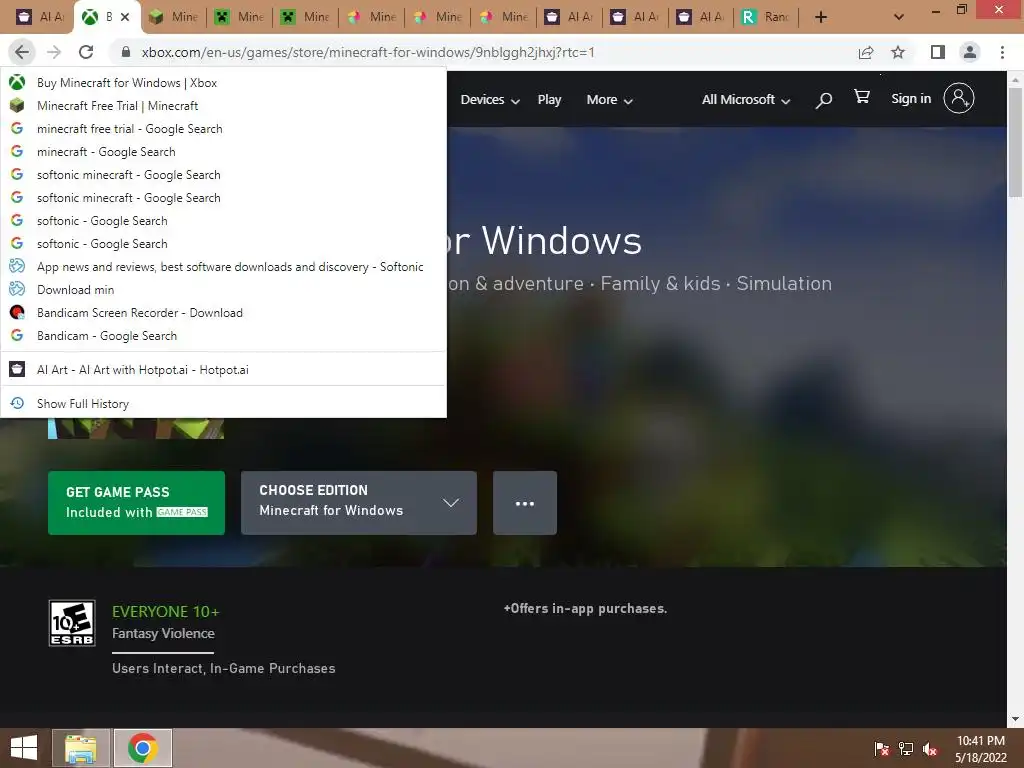Open the Choose Edition dropdown
The width and height of the screenshot is (1024, 768).
tap(359, 503)
